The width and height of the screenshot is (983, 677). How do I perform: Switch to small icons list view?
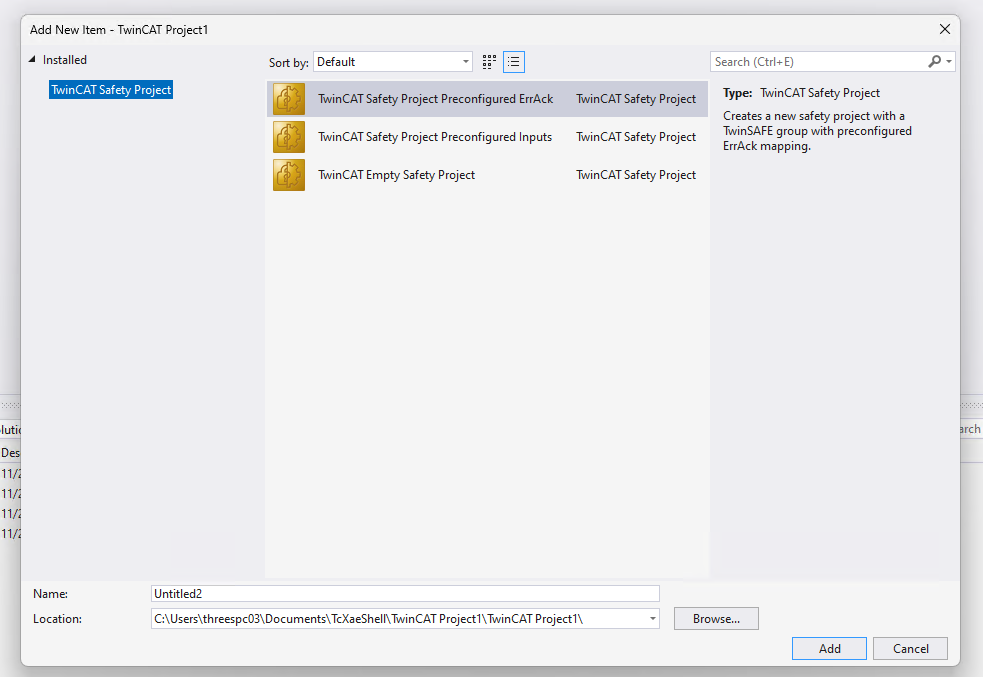click(x=513, y=62)
